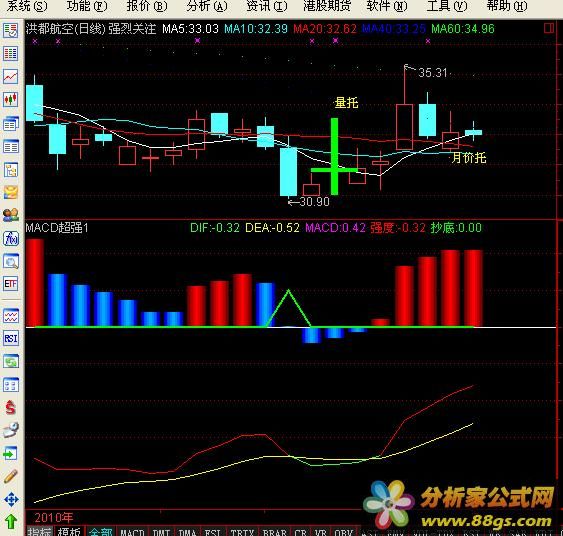
Task: Select the blue four-way move arrows icon
Action: point(11,499)
